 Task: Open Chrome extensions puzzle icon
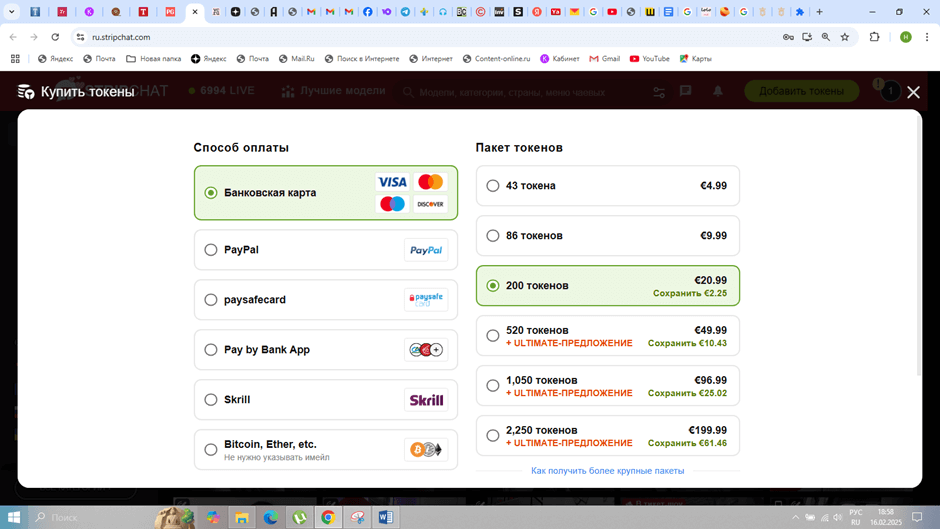pos(875,37)
